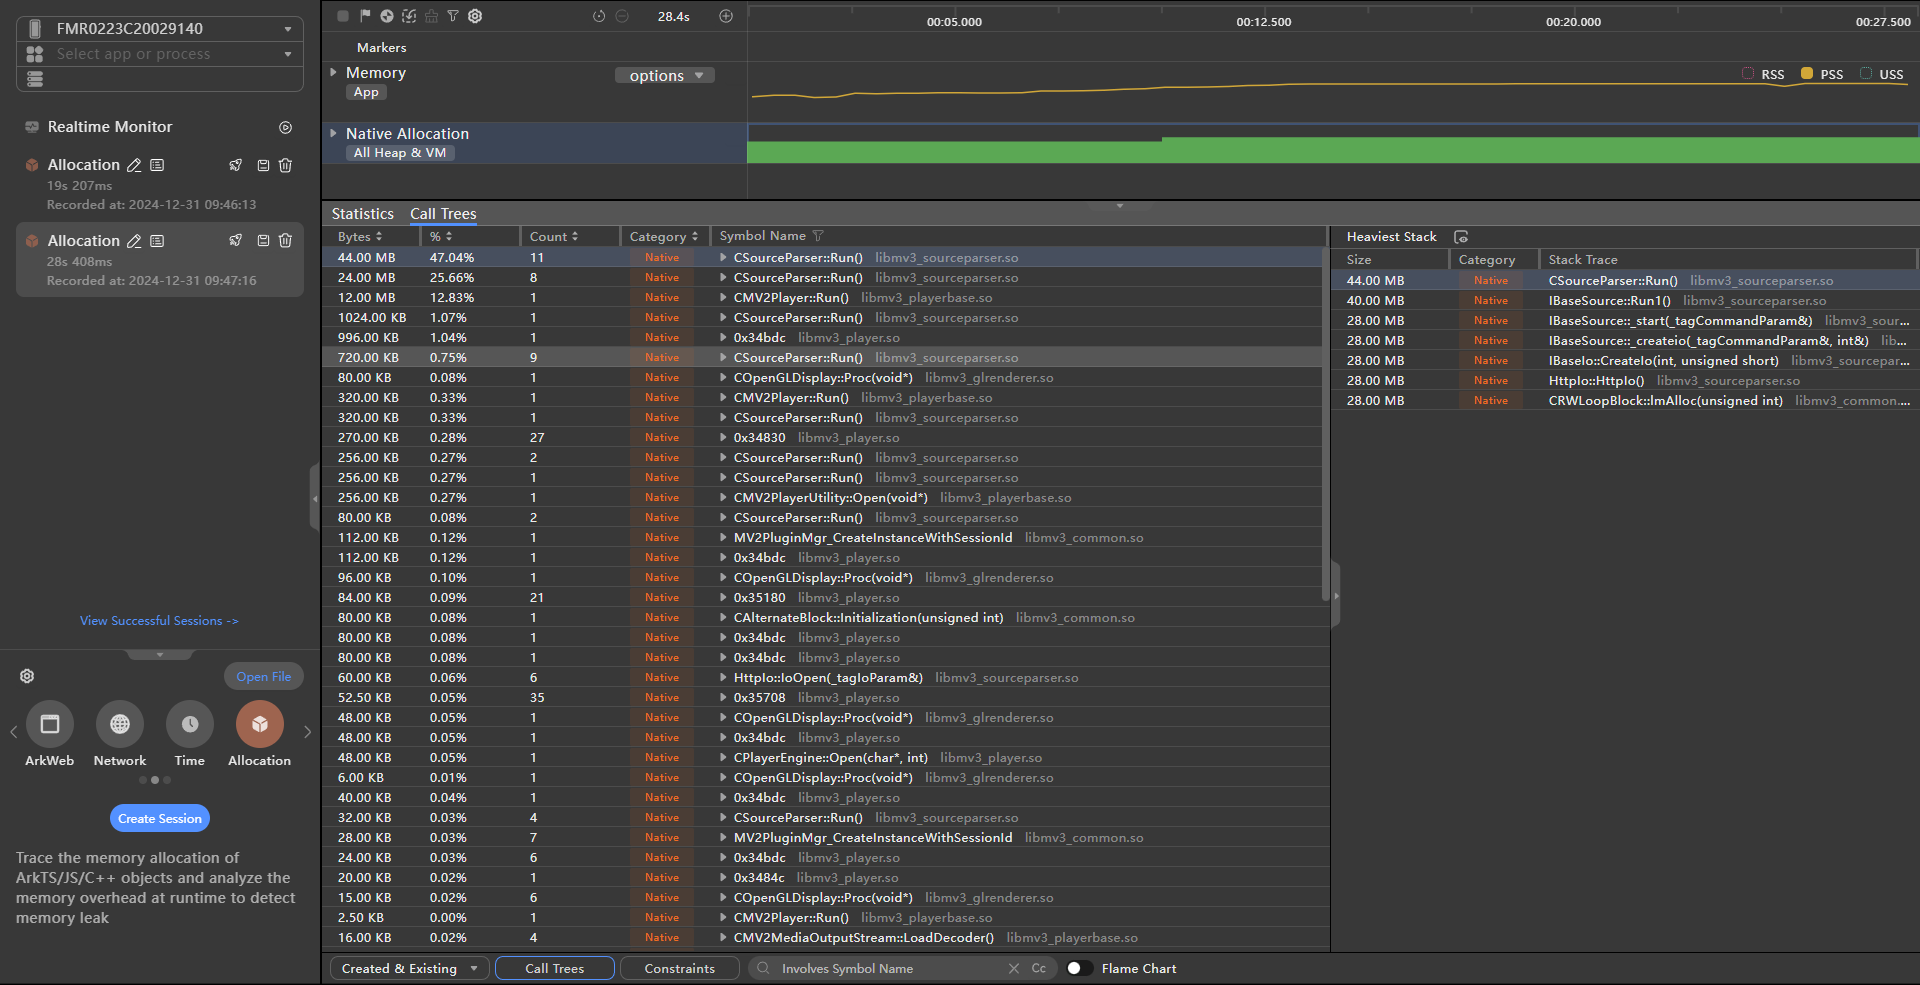Select the ArkWeb profiling template icon

coord(50,724)
